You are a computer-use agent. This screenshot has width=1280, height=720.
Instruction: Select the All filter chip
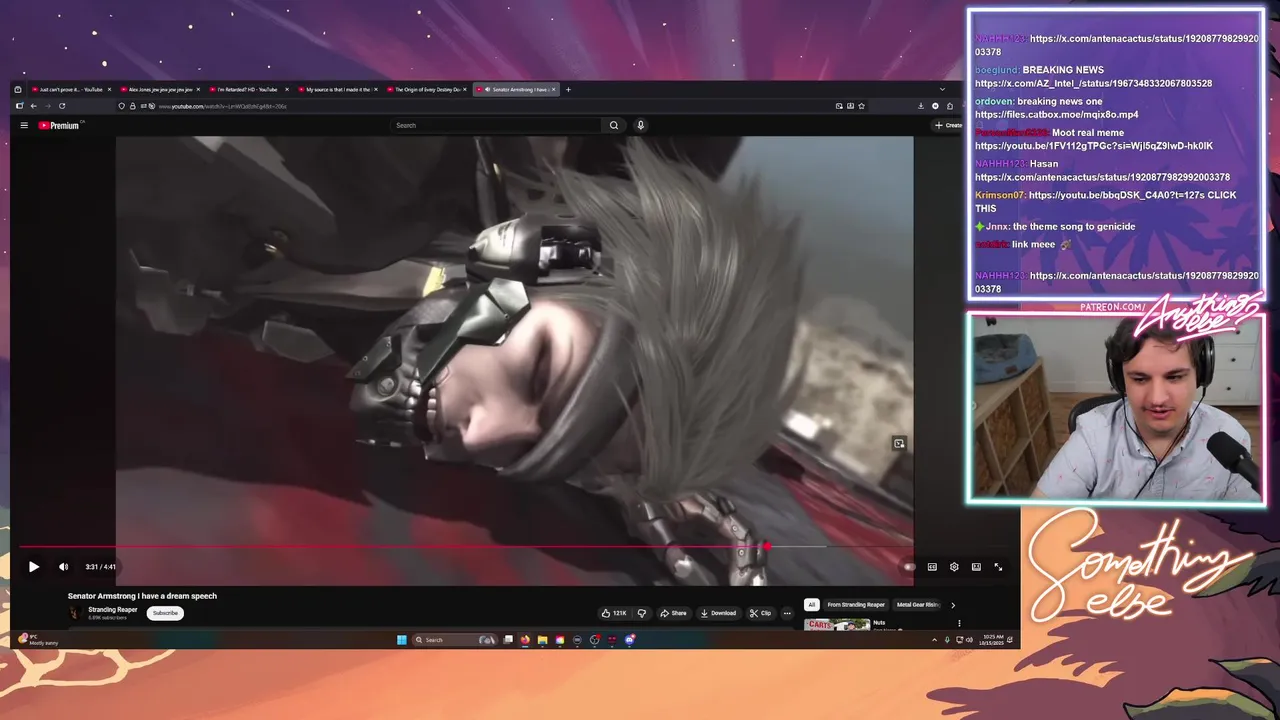pyautogui.click(x=812, y=605)
